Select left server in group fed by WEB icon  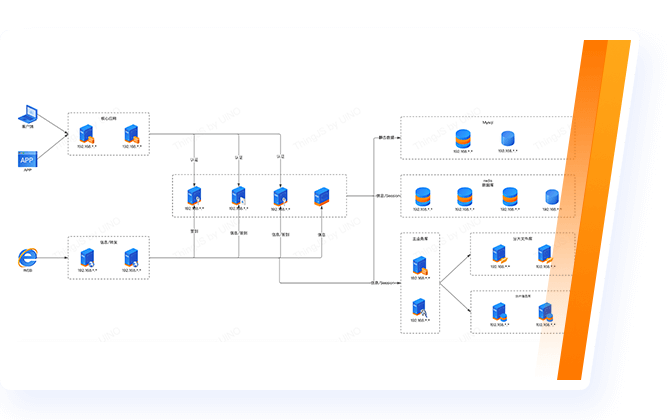(87, 258)
